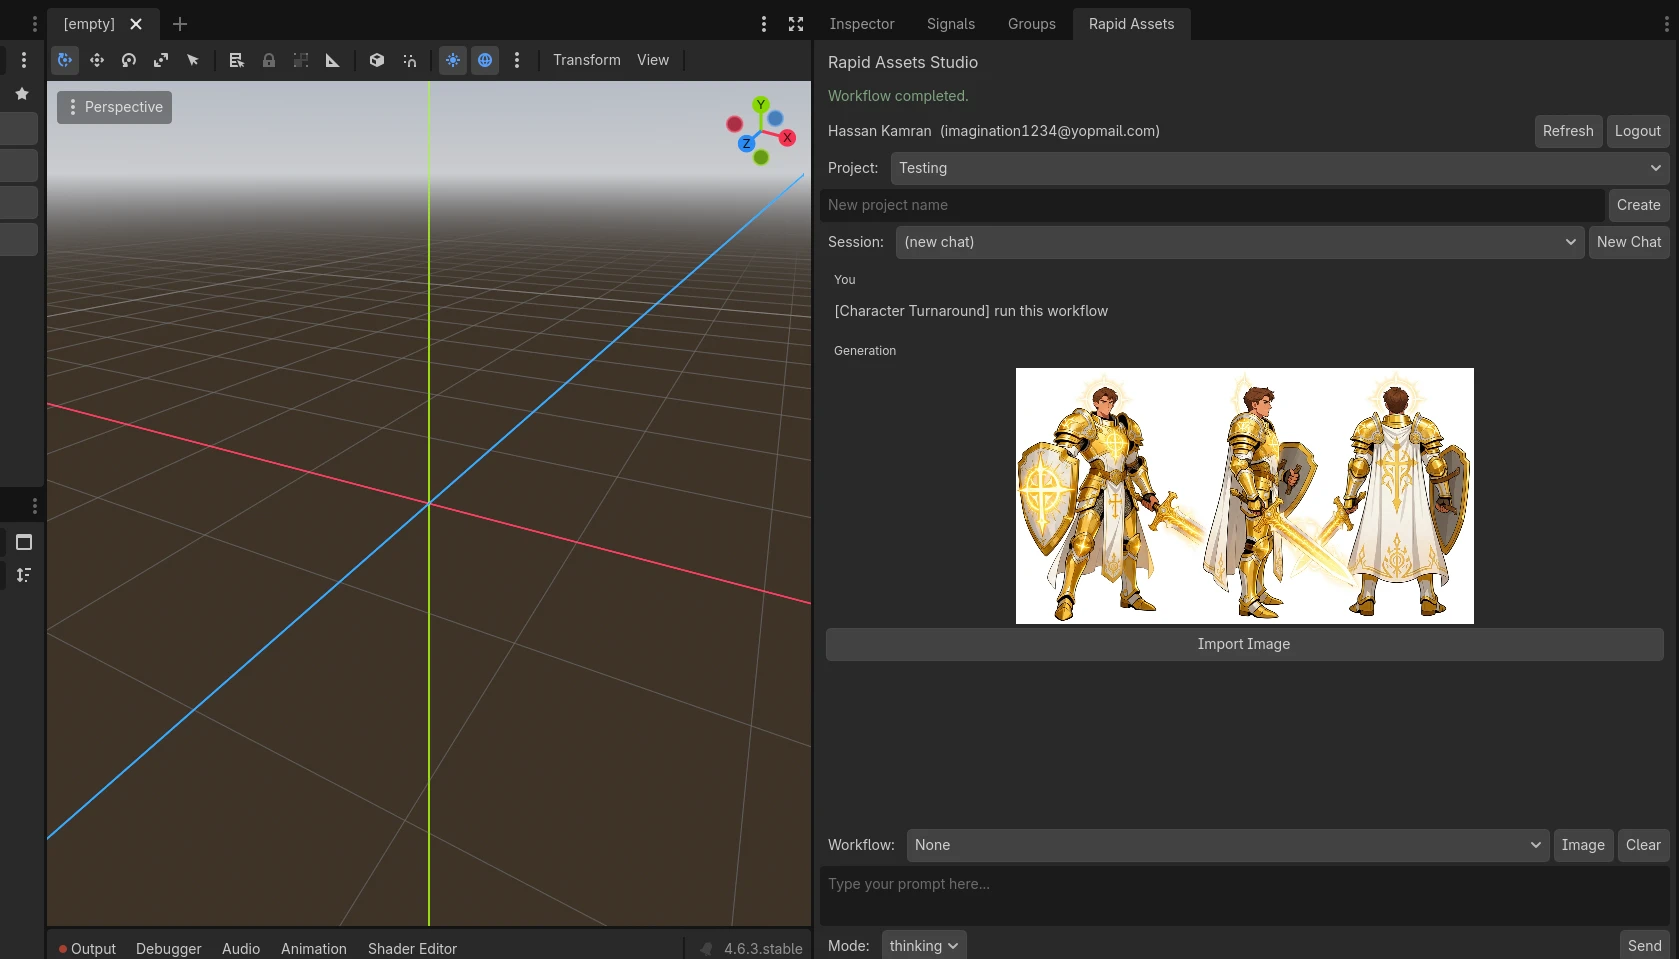Screen dimensions: 1679x959
Task: Switch to the Inspector tab
Action: (862, 24)
